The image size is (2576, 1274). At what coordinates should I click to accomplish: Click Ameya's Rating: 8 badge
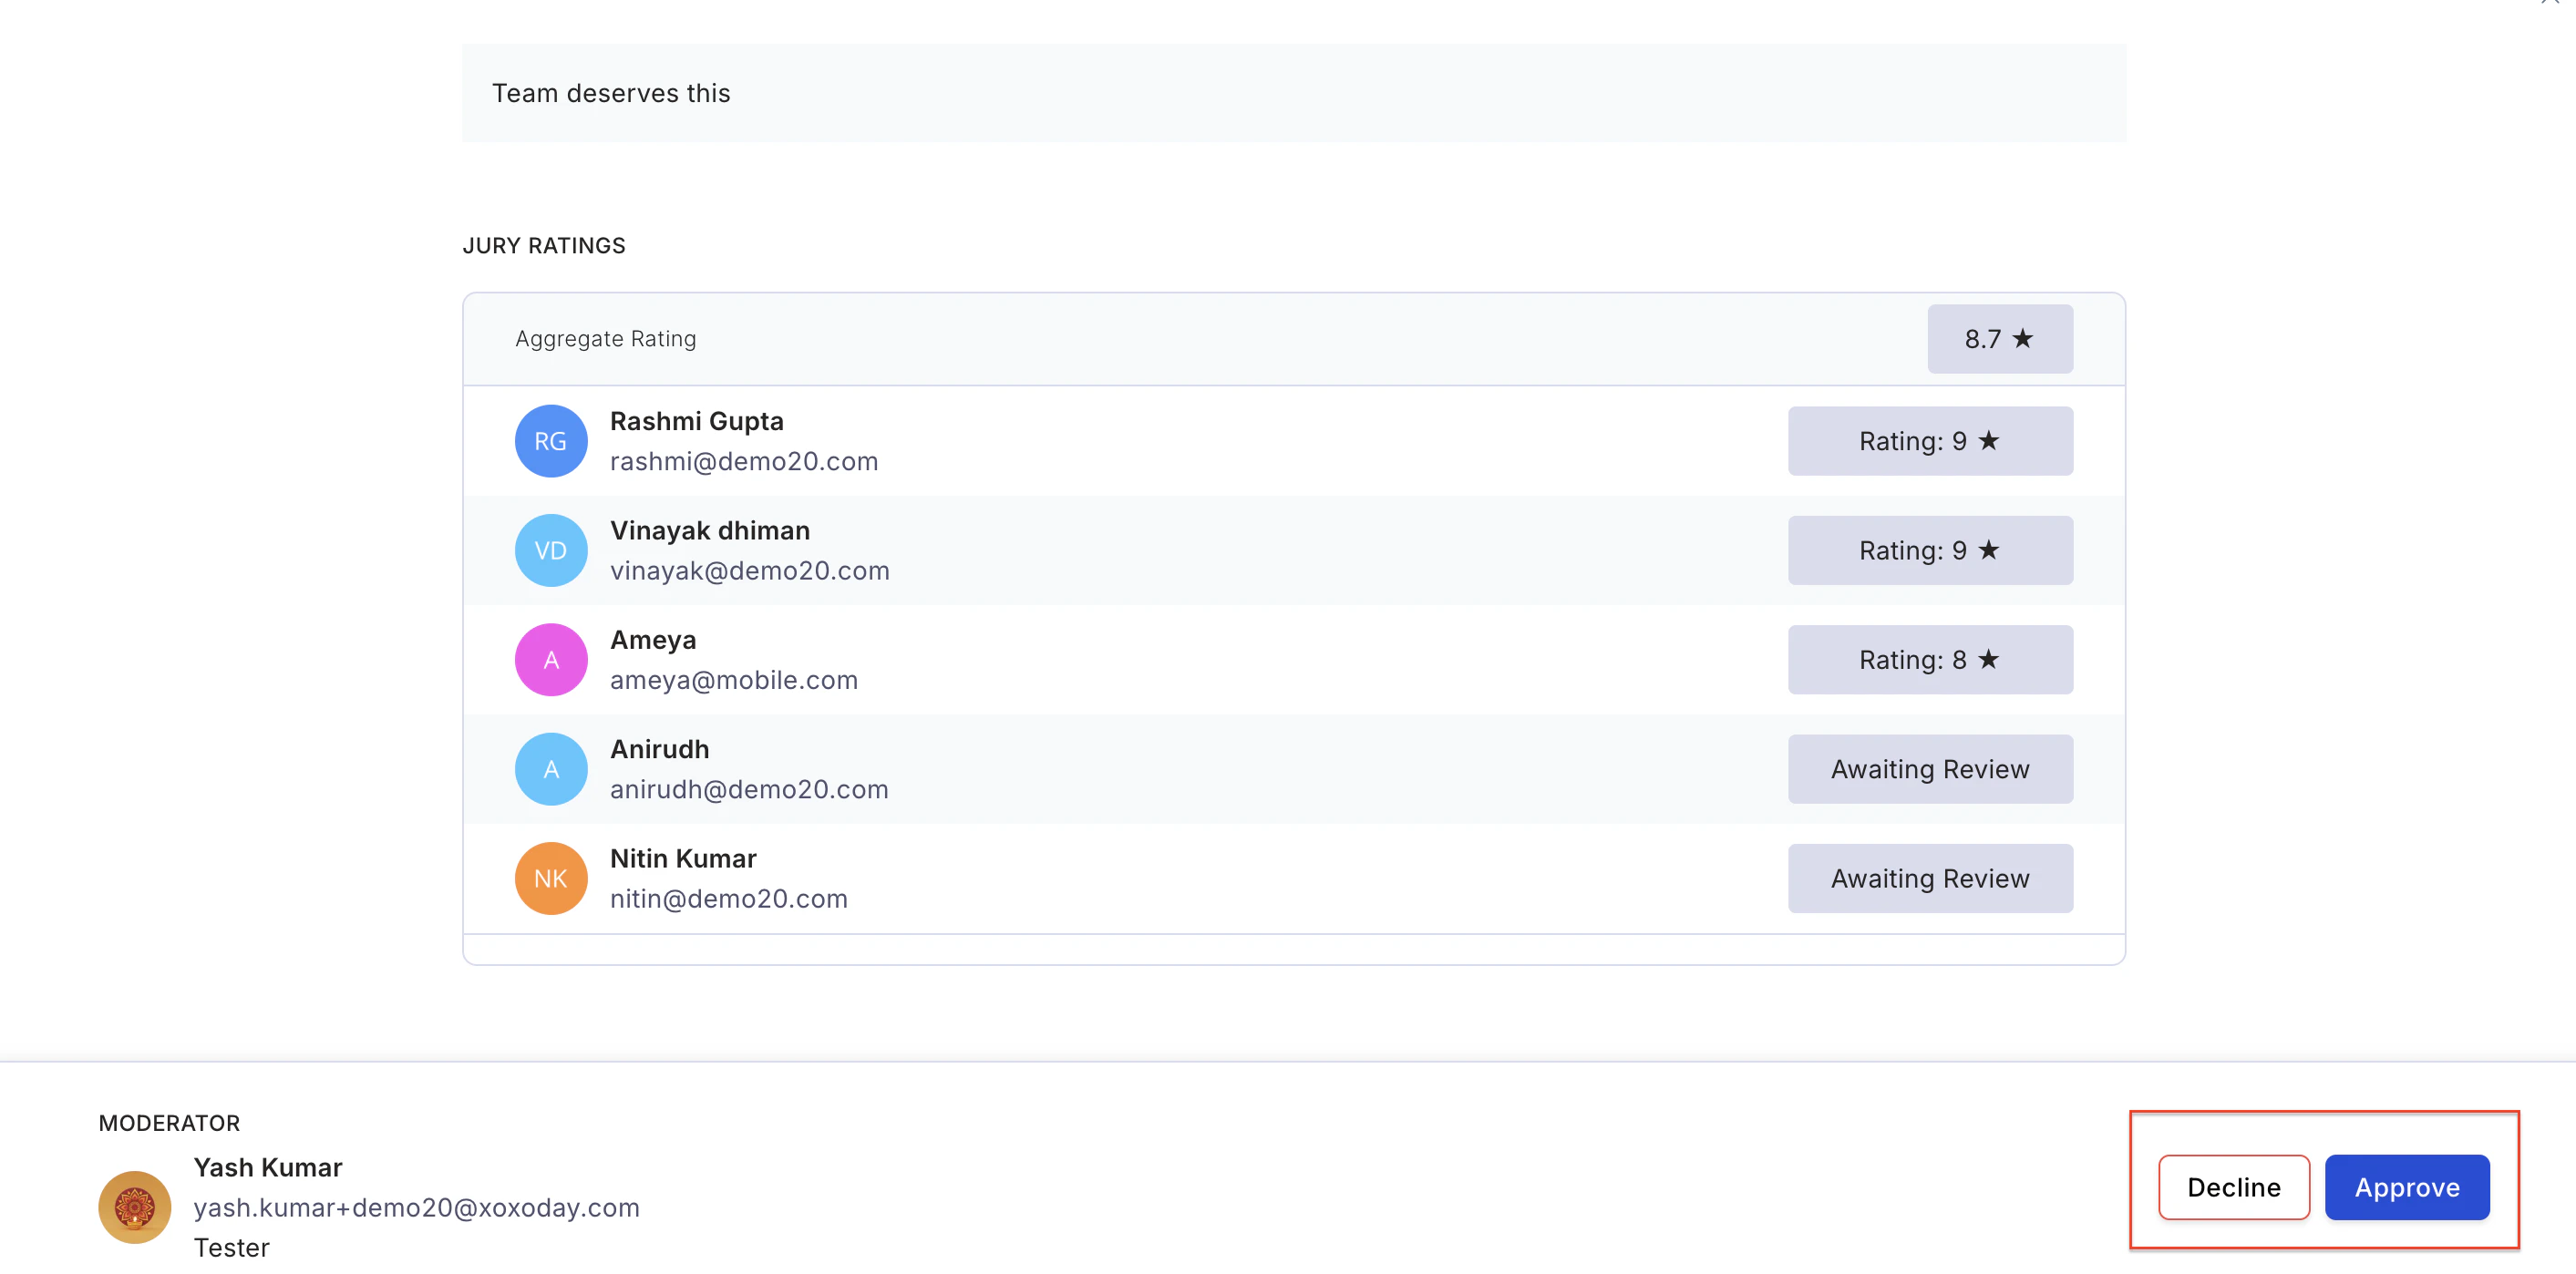click(1930, 660)
